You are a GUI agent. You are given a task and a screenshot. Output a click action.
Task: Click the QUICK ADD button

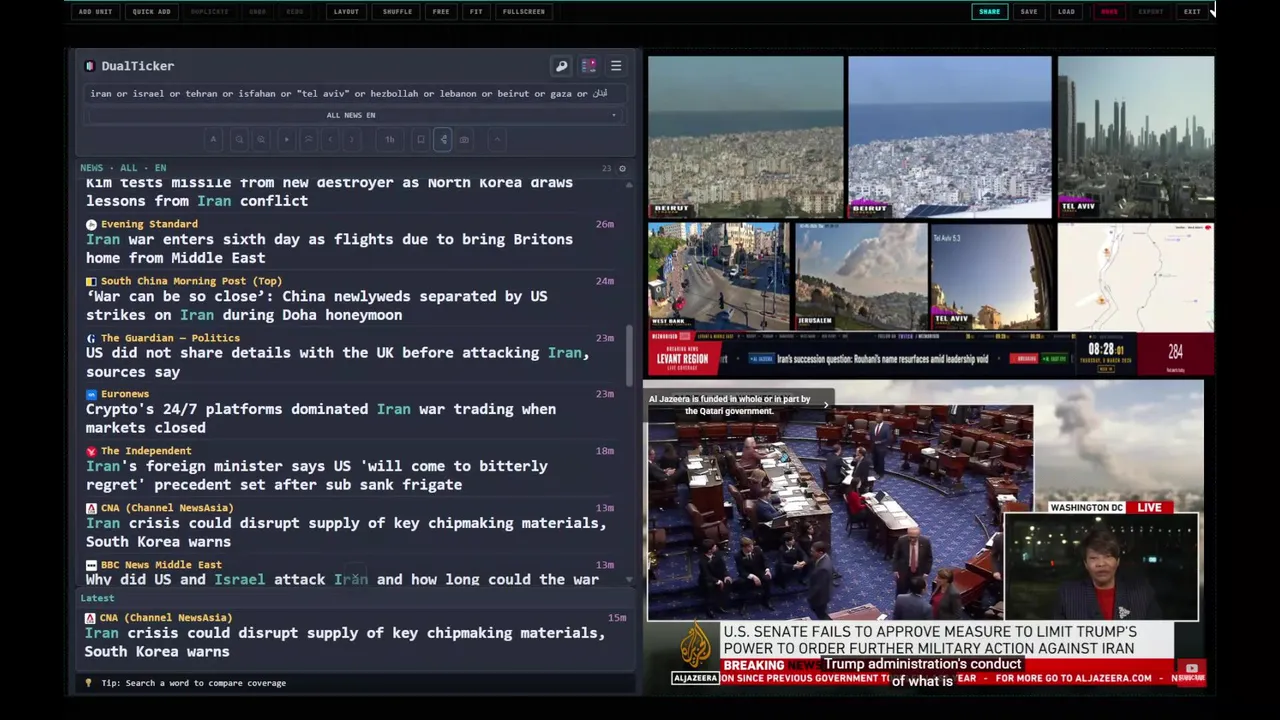151,12
